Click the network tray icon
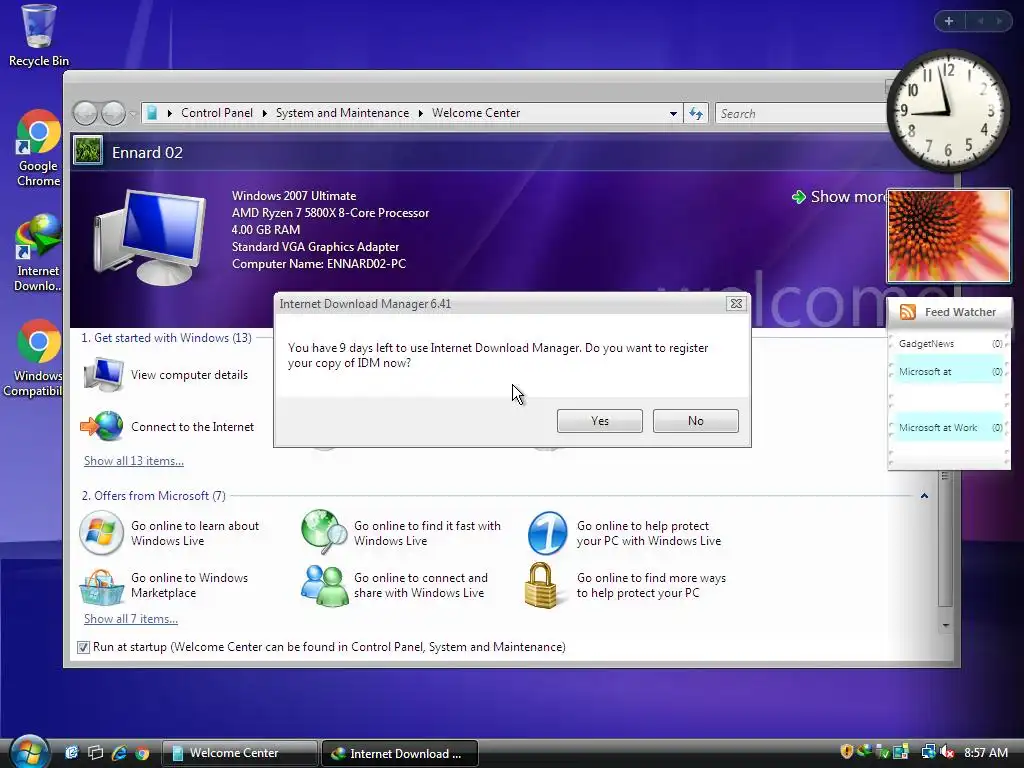 click(927, 752)
